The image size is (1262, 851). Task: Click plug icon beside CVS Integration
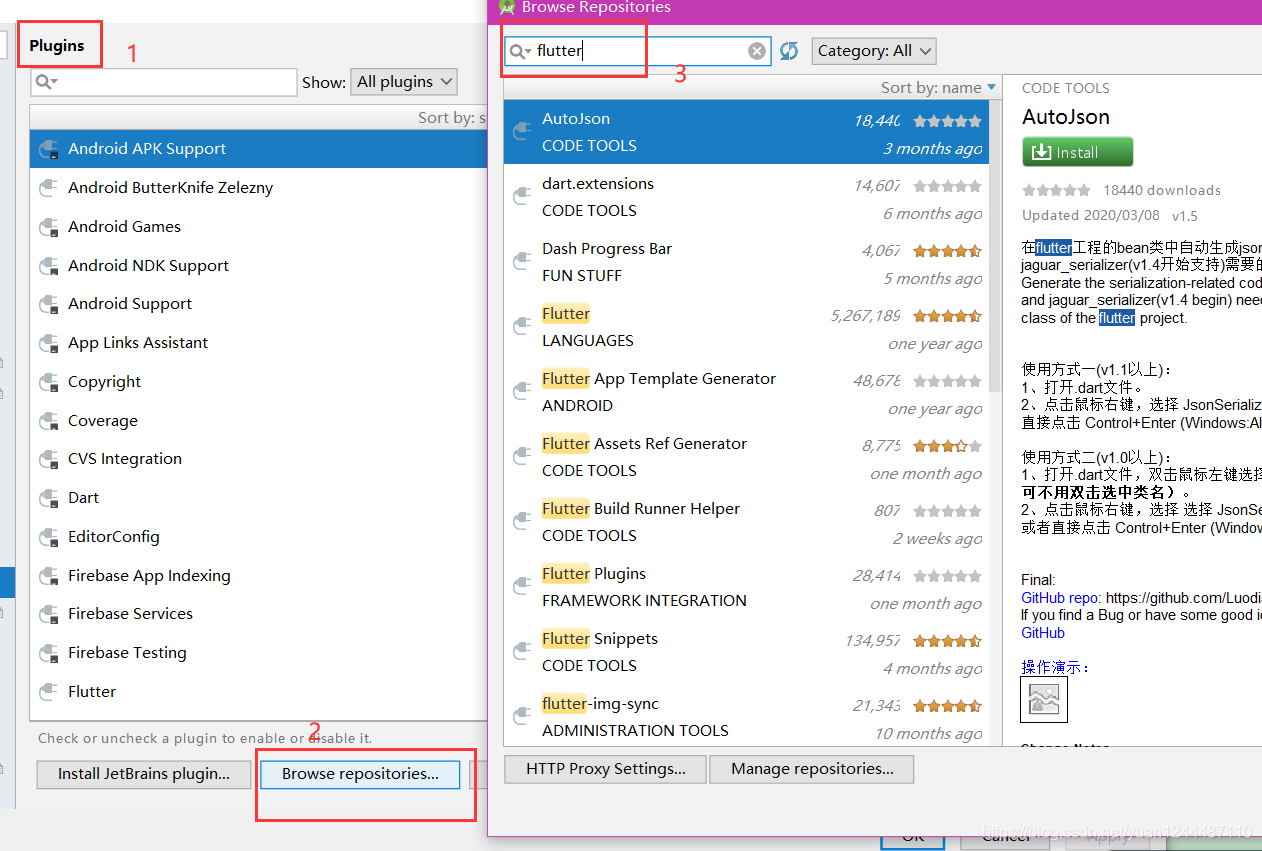[49, 459]
